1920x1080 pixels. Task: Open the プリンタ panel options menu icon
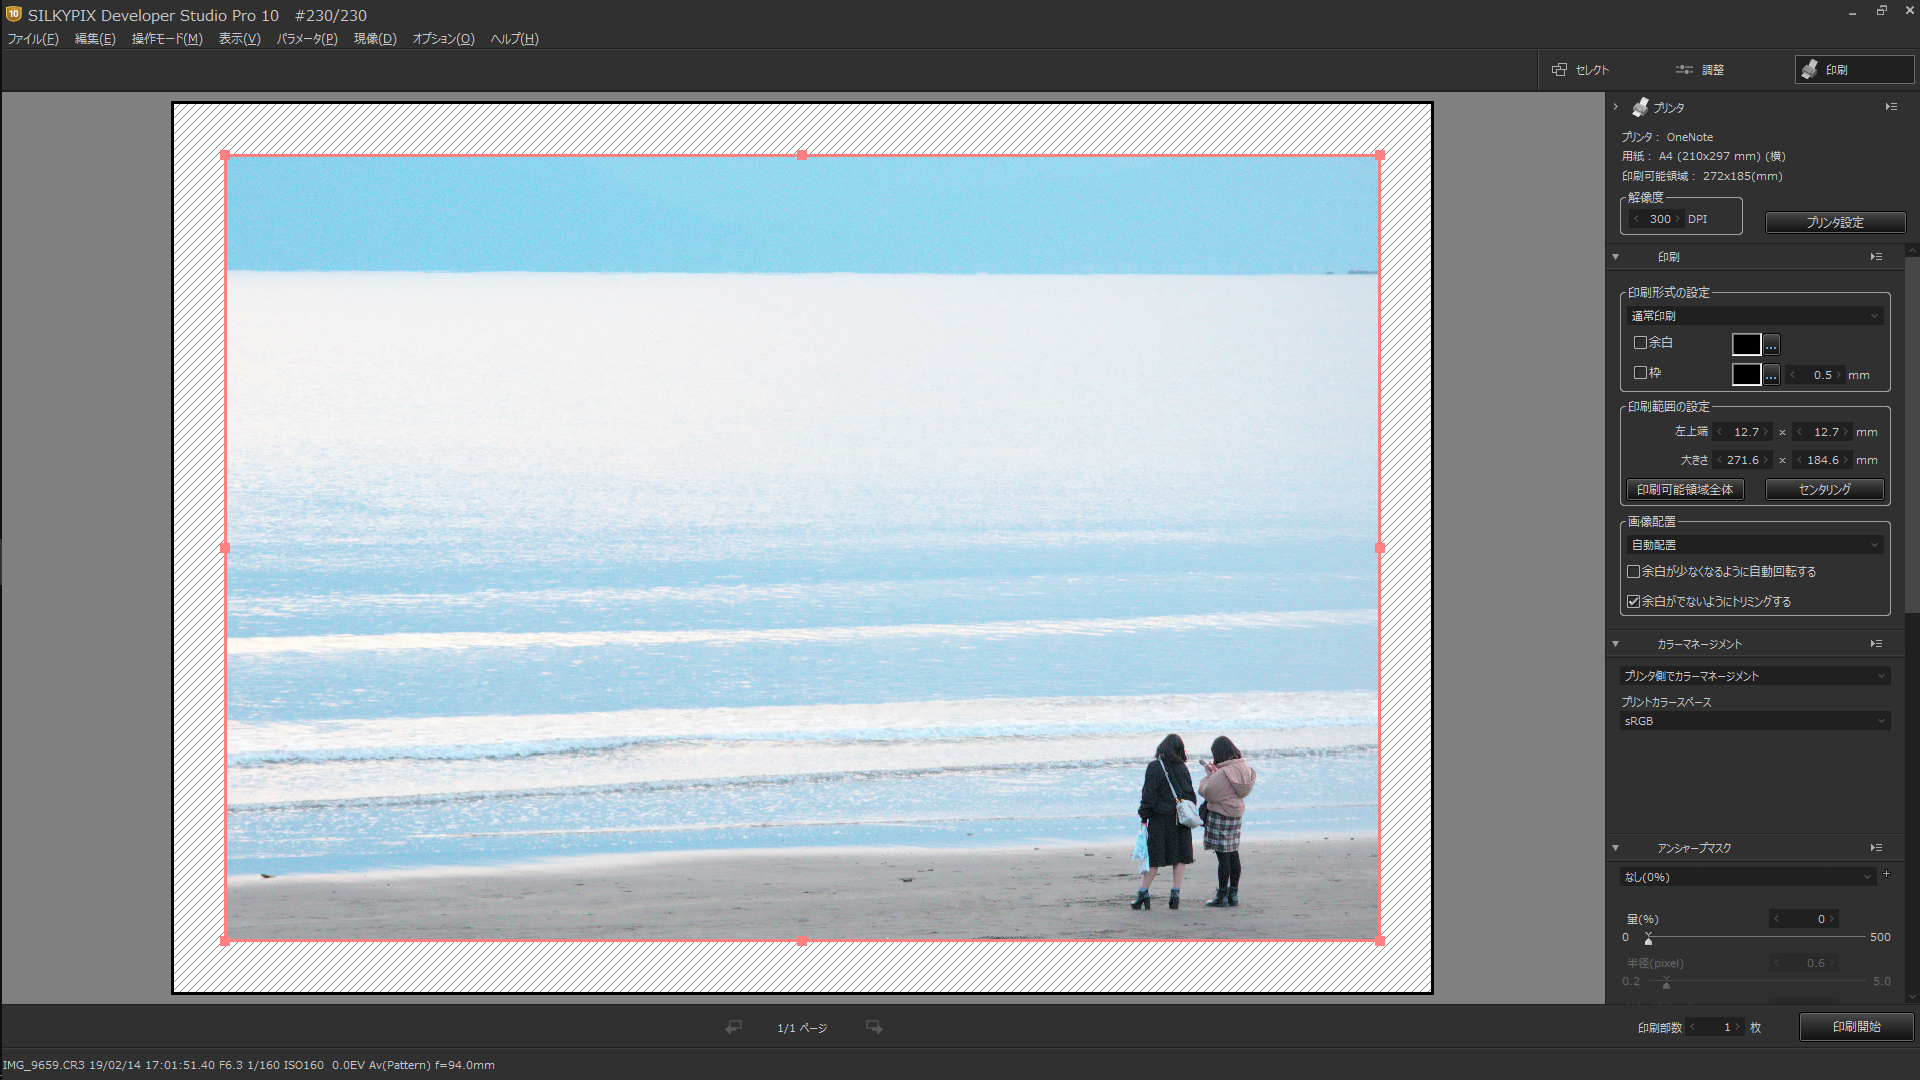(x=1891, y=107)
